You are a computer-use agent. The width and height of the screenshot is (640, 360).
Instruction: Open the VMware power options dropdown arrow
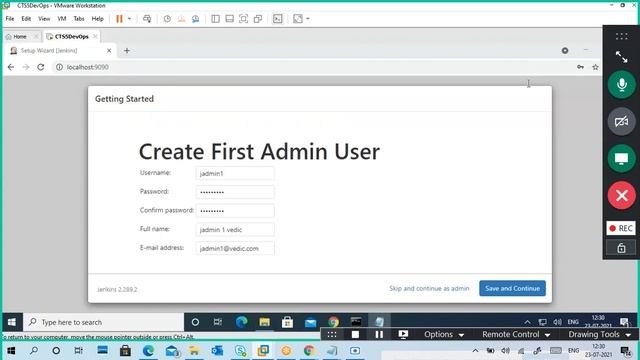(x=129, y=19)
